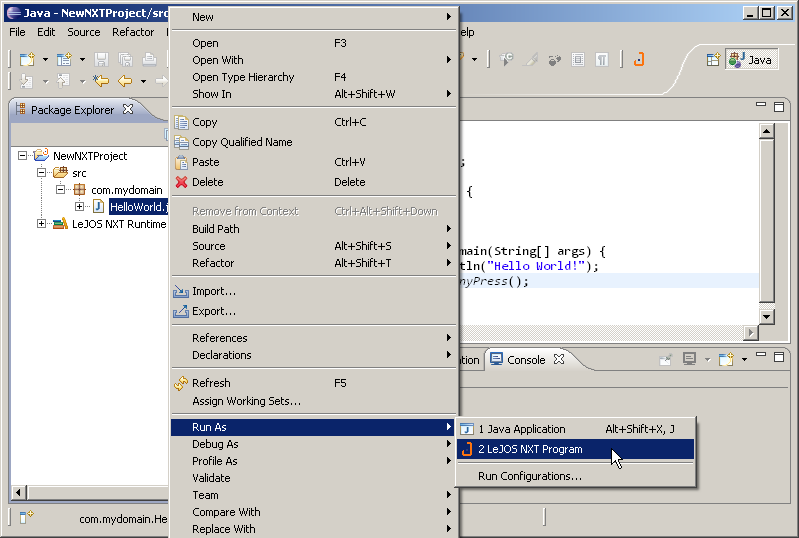Click the Print toolbar icon
Viewport: 799px width, 538px height.
(x=149, y=60)
